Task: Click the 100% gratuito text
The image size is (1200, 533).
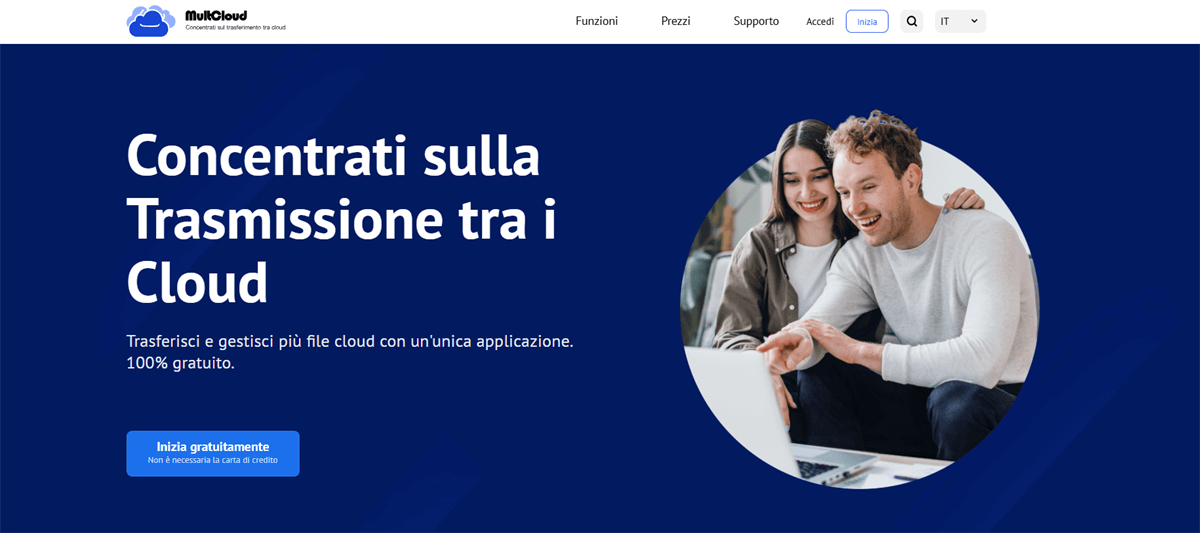Action: (181, 363)
